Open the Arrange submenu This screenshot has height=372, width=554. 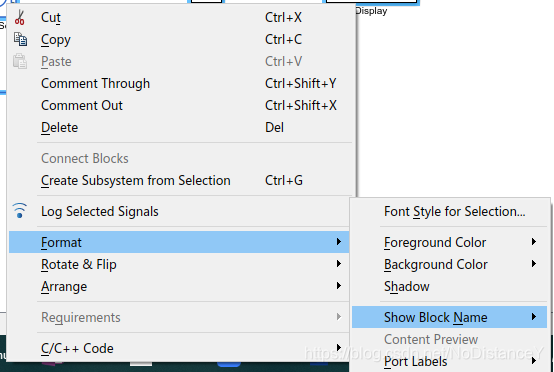[x=179, y=286]
